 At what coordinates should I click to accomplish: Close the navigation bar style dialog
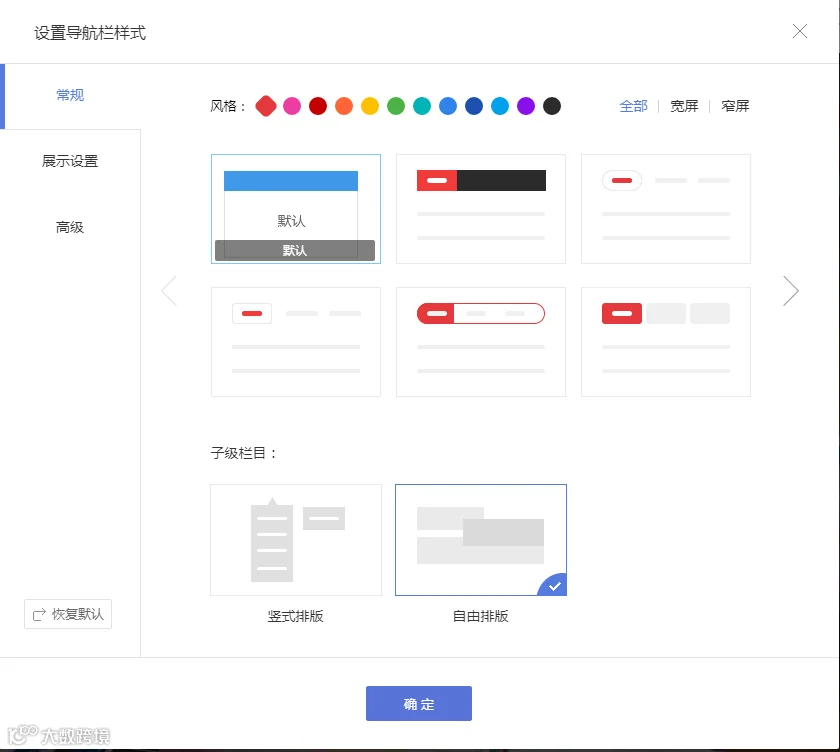tap(799, 32)
